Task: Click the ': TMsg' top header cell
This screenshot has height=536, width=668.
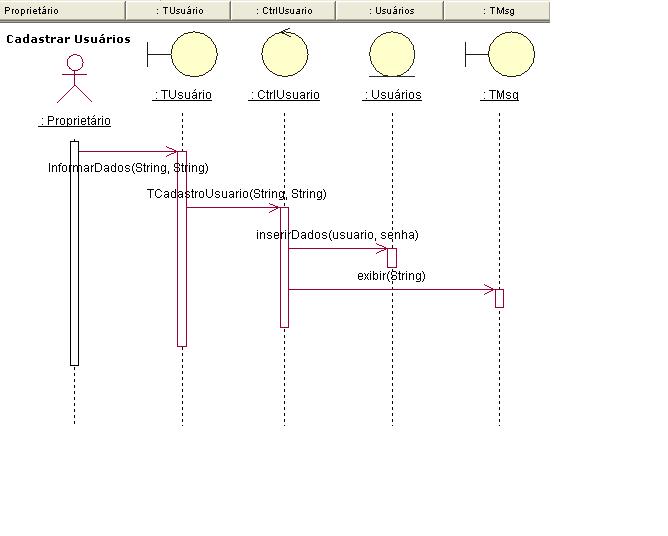Action: [496, 11]
